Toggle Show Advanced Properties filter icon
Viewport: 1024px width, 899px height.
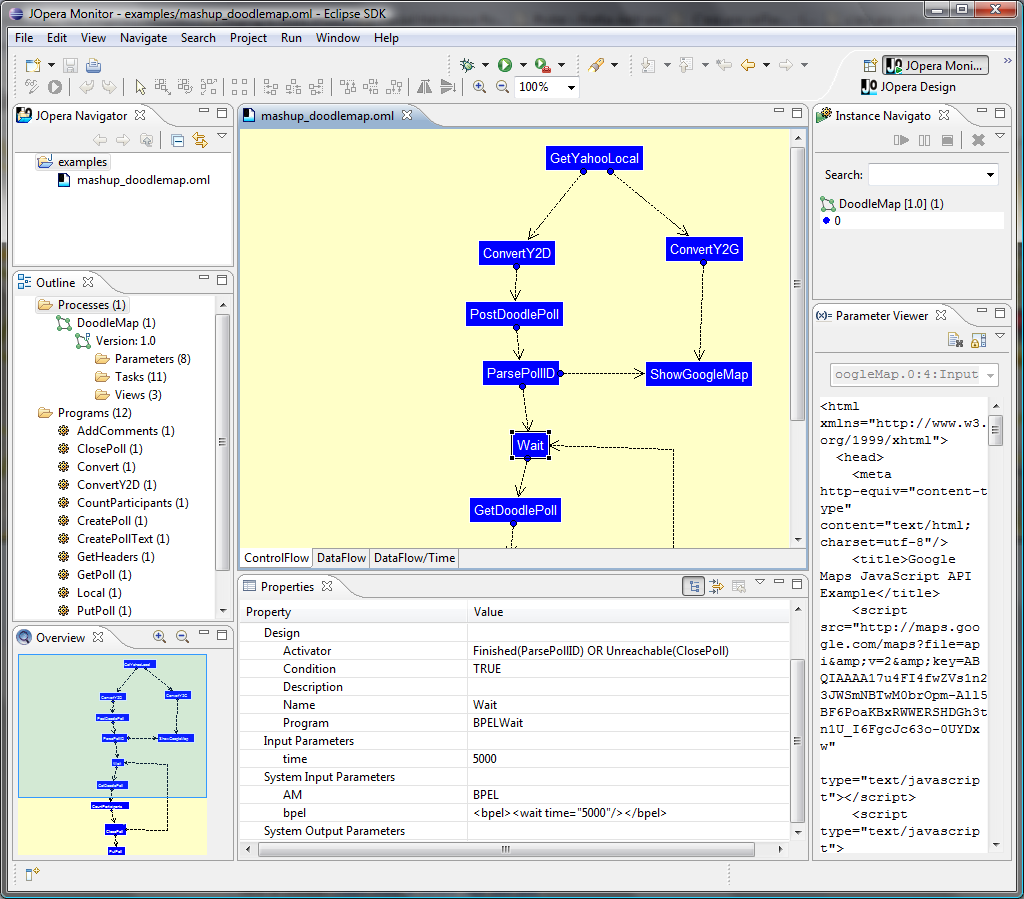(716, 586)
